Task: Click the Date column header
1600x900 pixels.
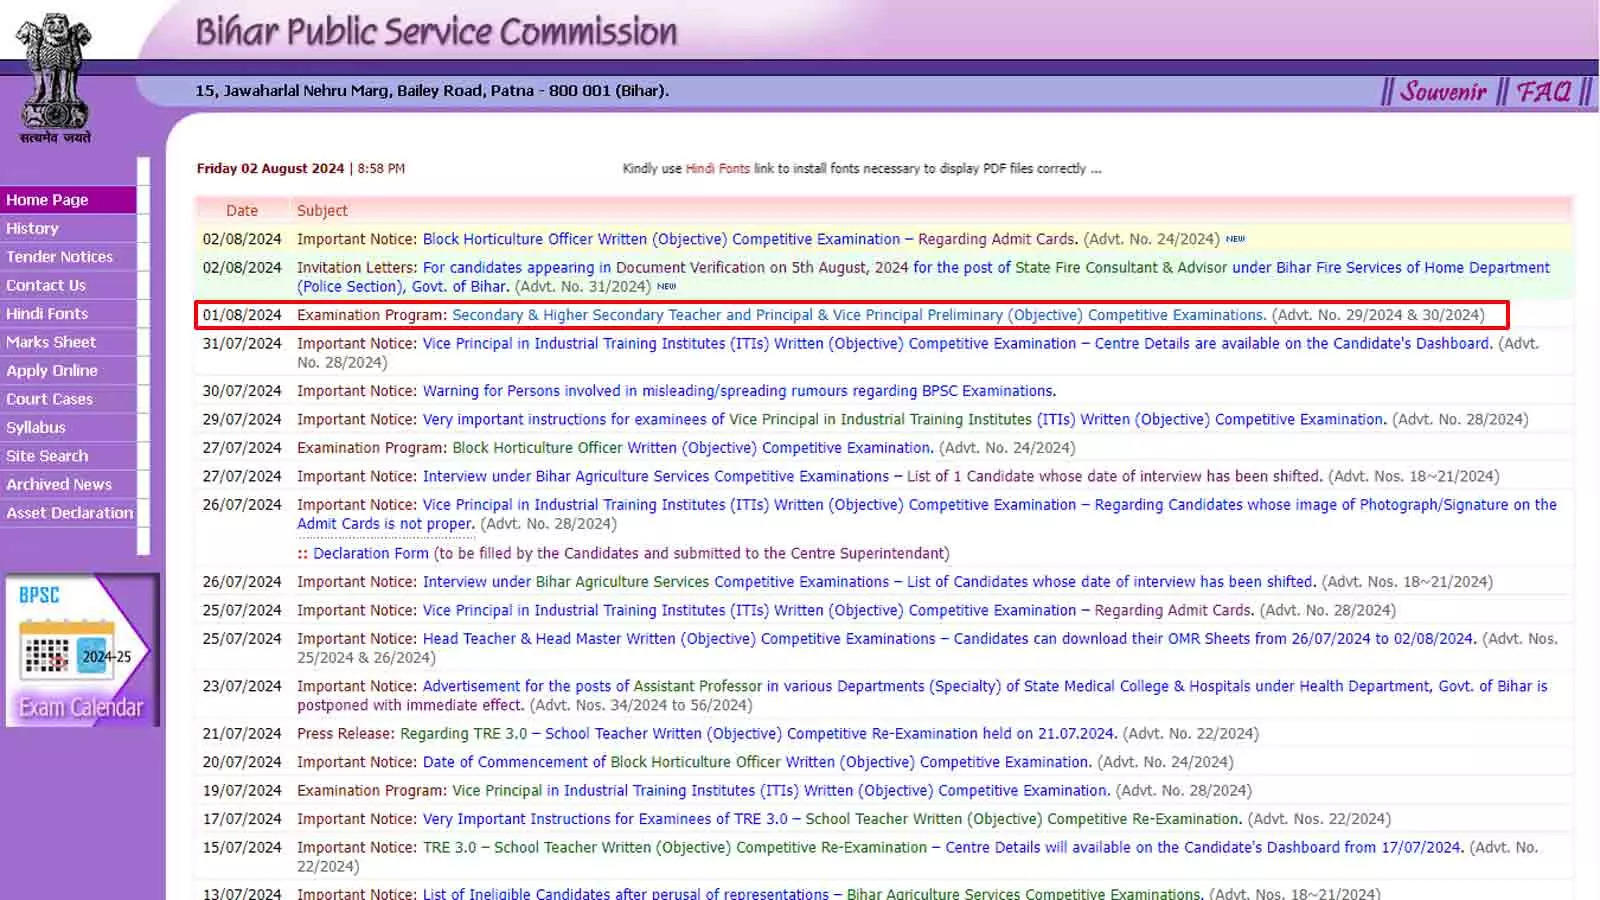Action: click(242, 211)
